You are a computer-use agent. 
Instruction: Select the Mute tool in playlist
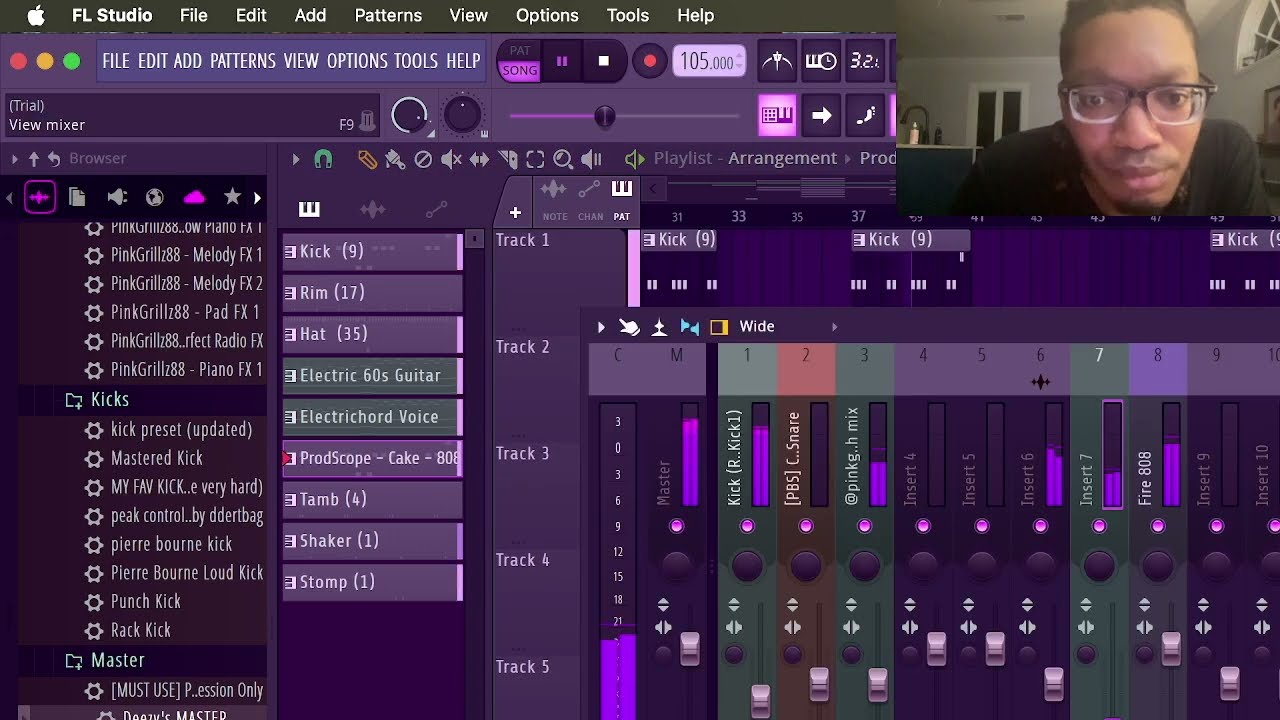click(x=451, y=159)
